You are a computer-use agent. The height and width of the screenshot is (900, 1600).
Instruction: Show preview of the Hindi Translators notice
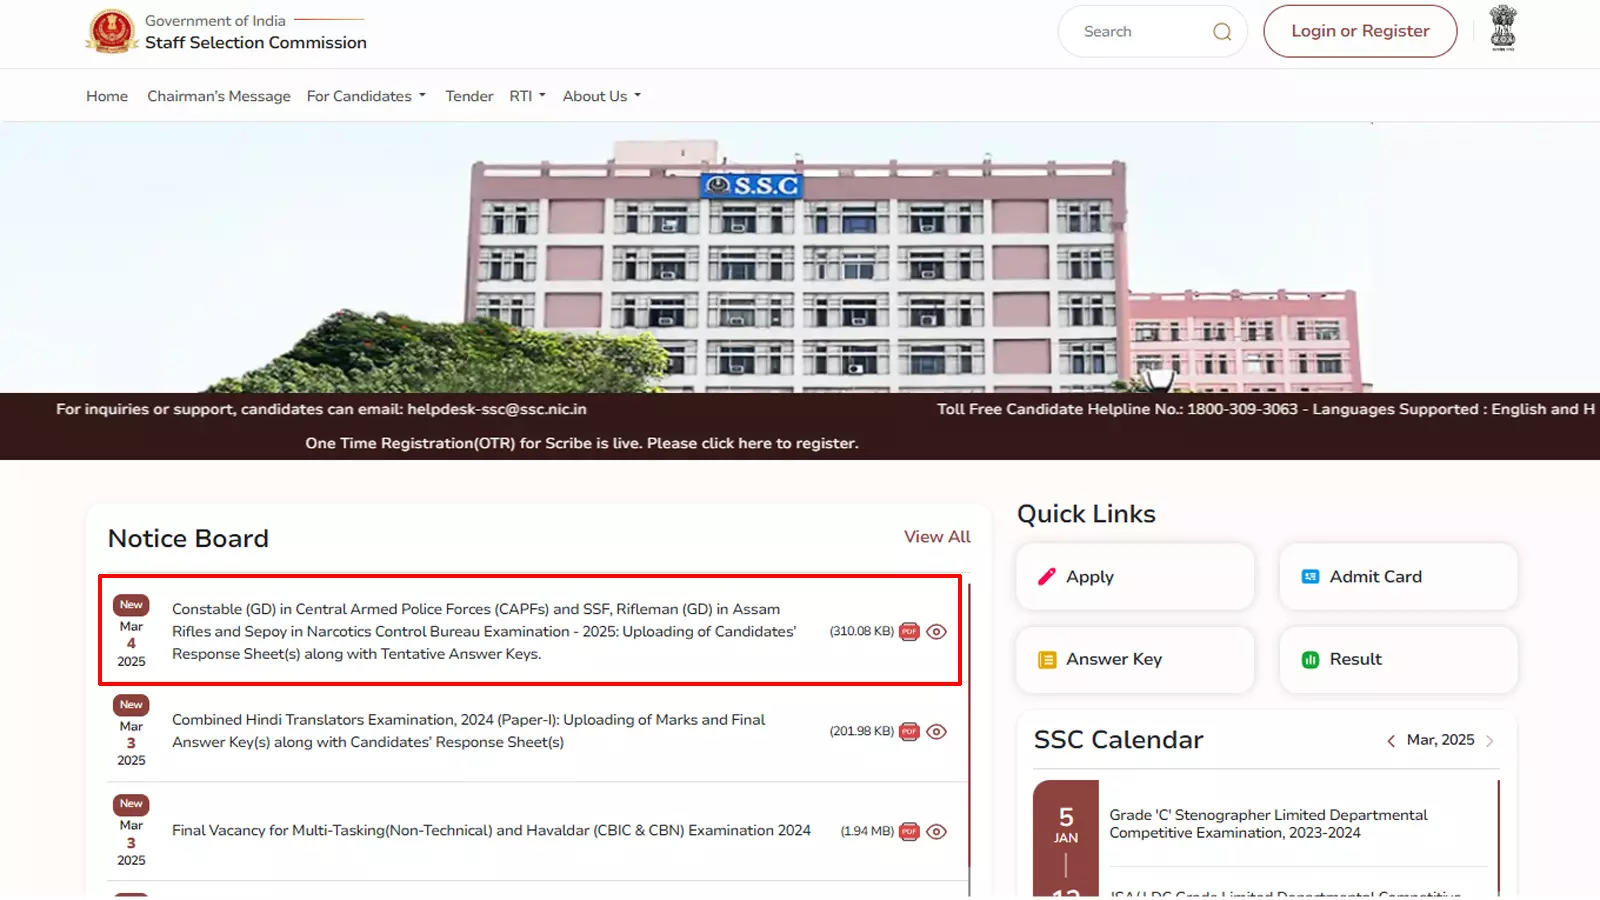tap(936, 731)
